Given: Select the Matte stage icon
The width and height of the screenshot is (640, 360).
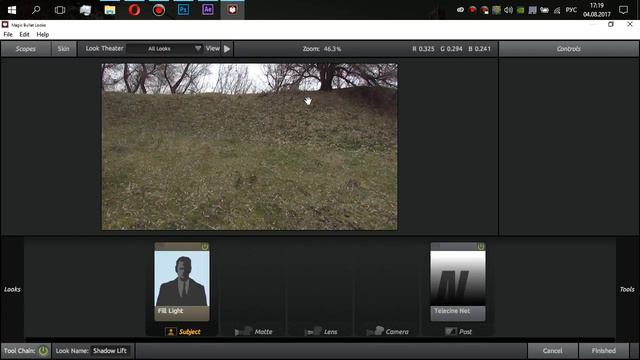Looking at the screenshot, I should coord(243,331).
